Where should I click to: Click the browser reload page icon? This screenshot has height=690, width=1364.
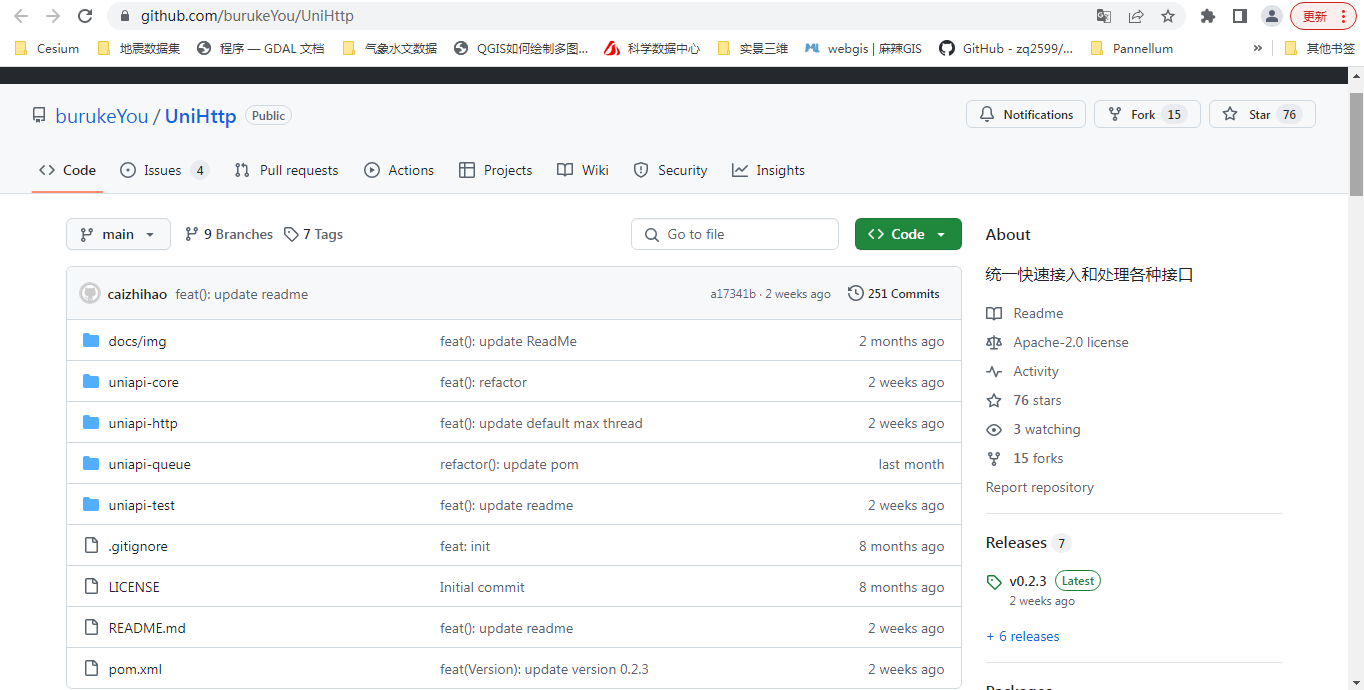[85, 16]
